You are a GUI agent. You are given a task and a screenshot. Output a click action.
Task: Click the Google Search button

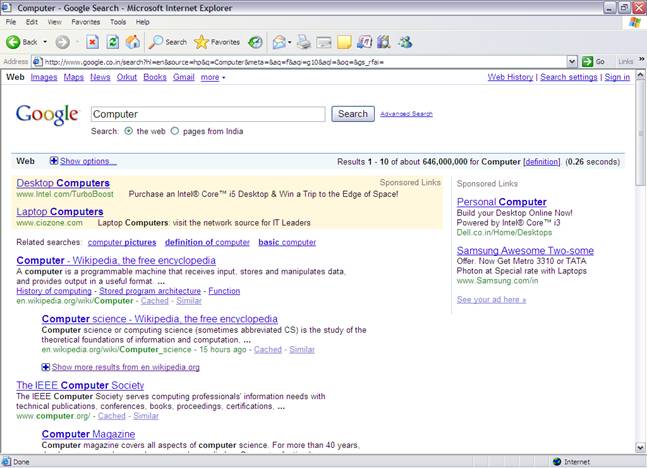[x=353, y=114]
